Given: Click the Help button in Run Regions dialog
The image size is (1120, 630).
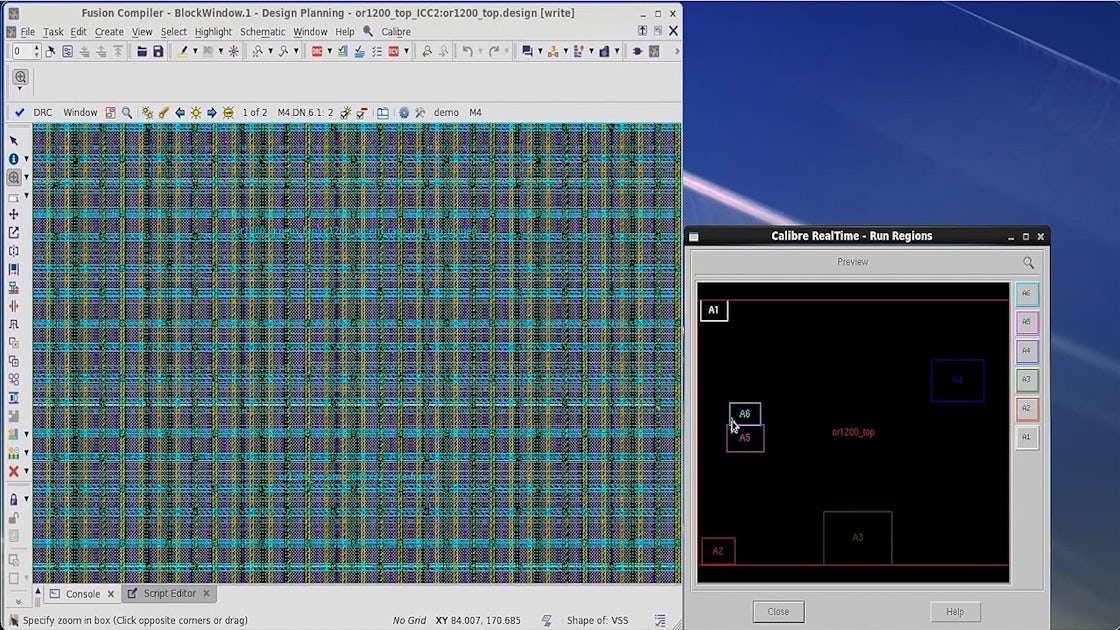Looking at the screenshot, I should [x=954, y=612].
